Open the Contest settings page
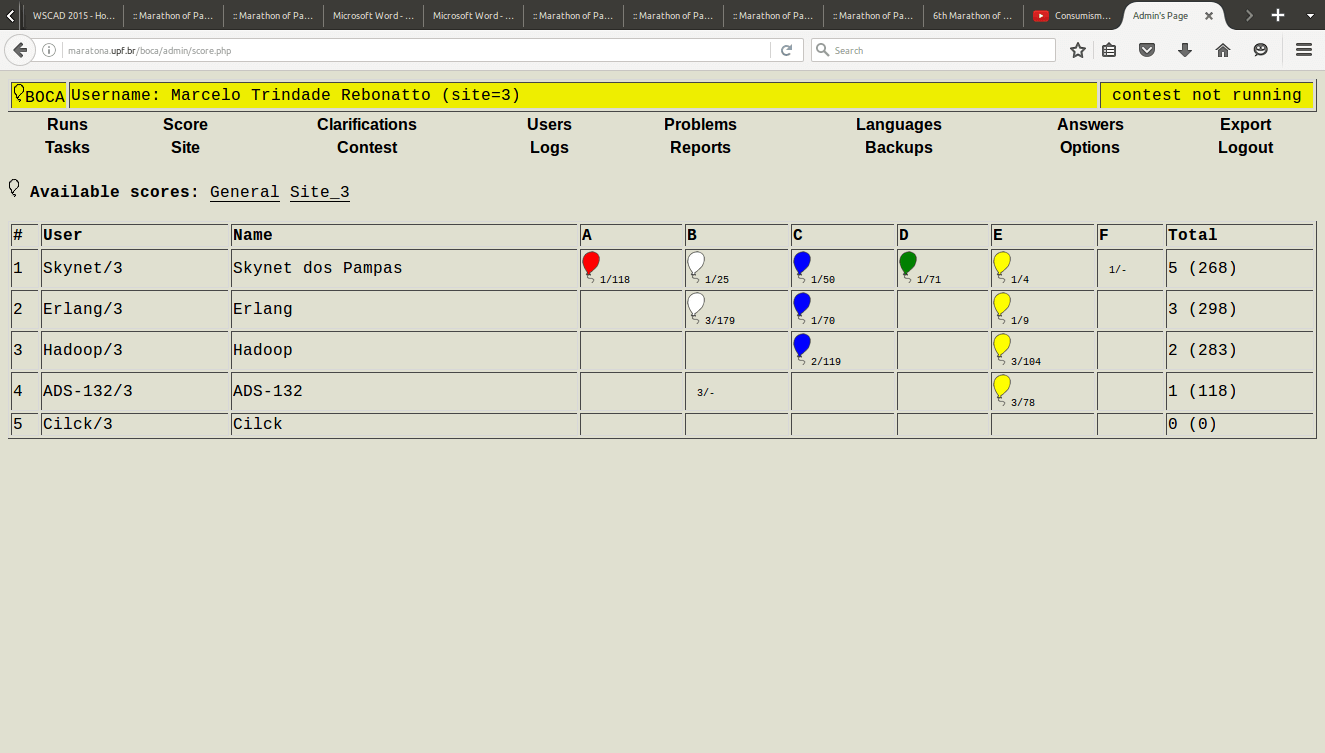The width and height of the screenshot is (1325, 753). [367, 147]
